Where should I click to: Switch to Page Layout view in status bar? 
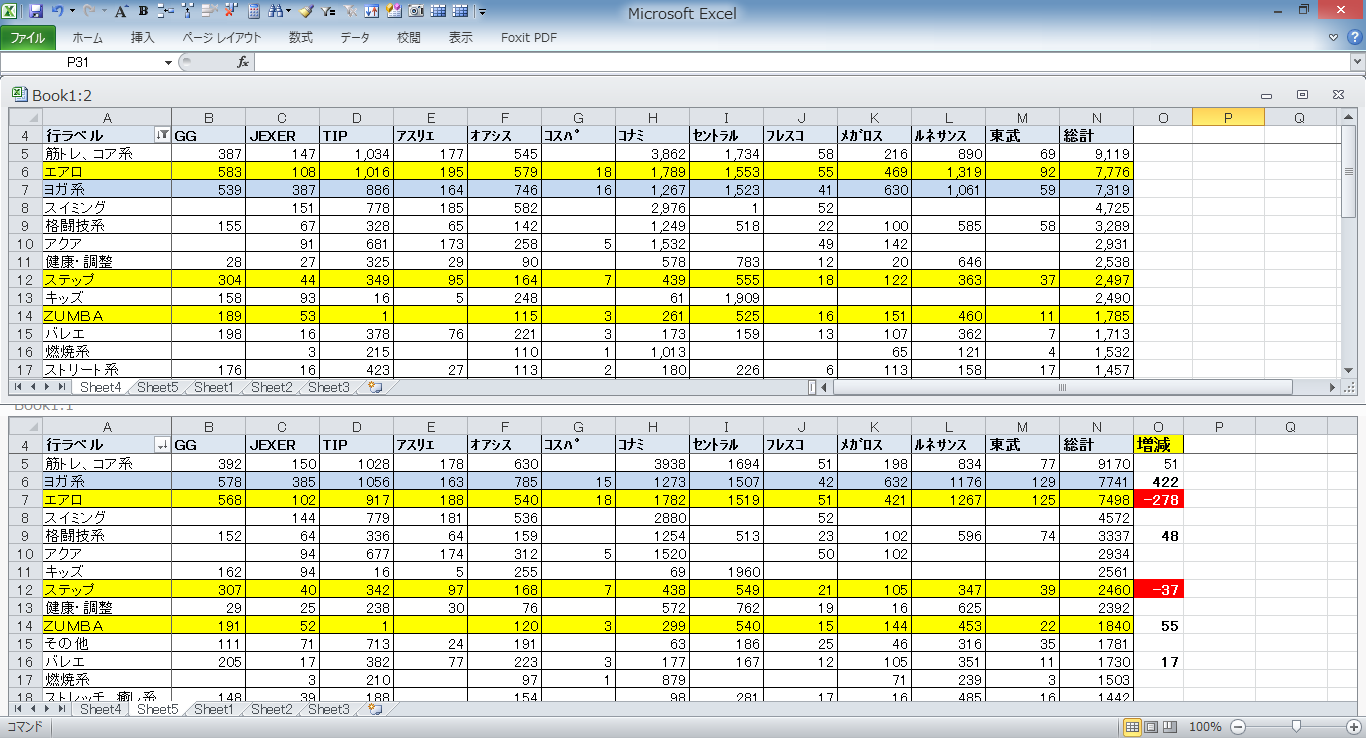click(1150, 727)
